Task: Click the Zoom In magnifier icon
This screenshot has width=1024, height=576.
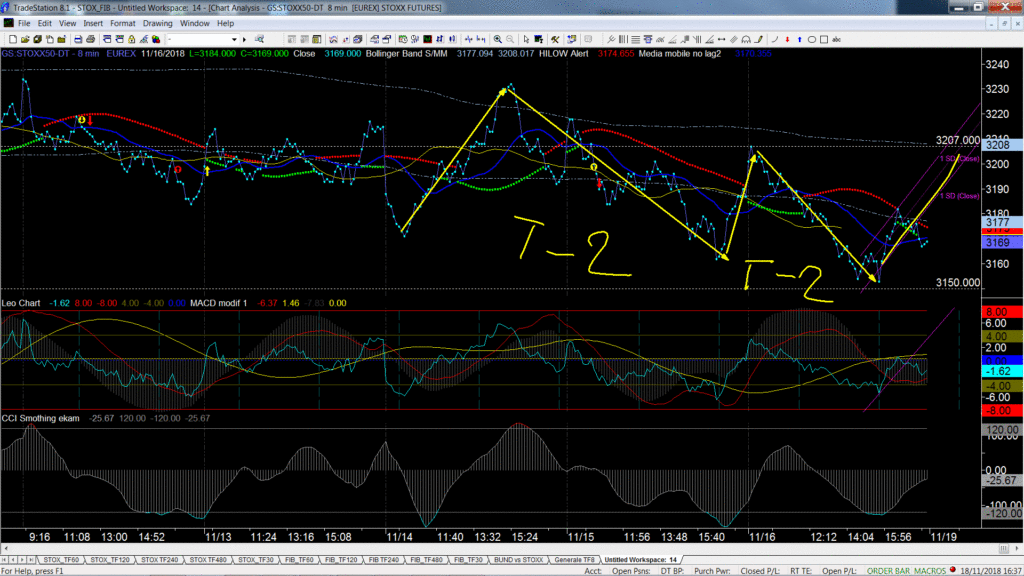Action: click(497, 39)
